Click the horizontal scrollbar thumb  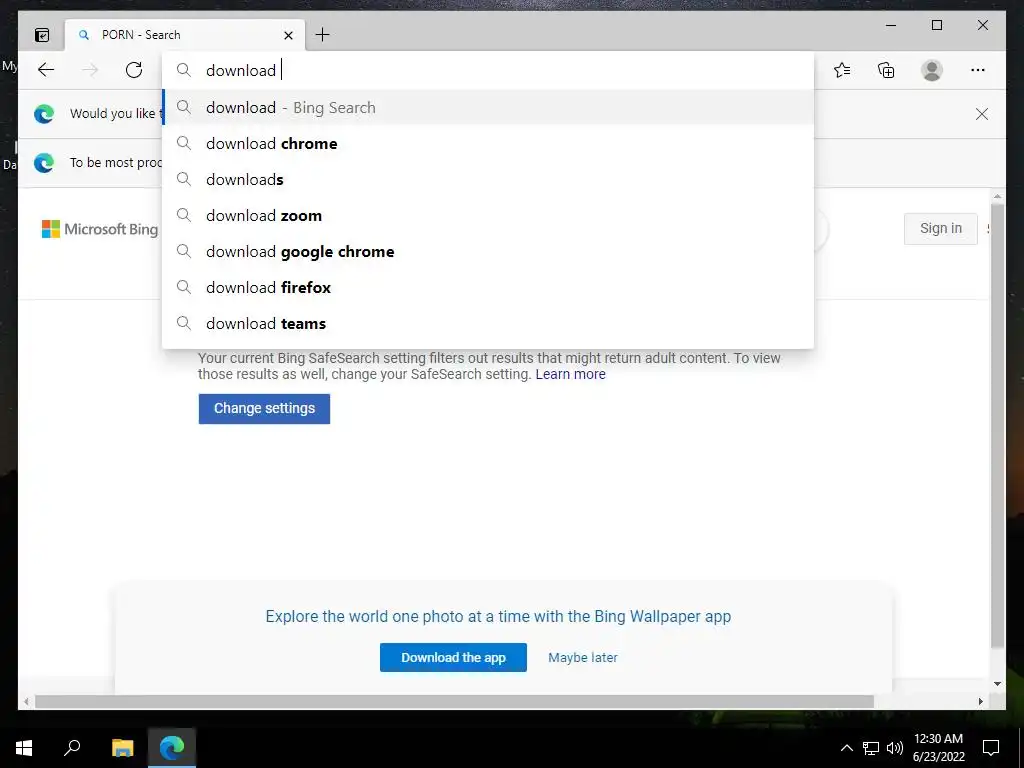[x=454, y=702]
